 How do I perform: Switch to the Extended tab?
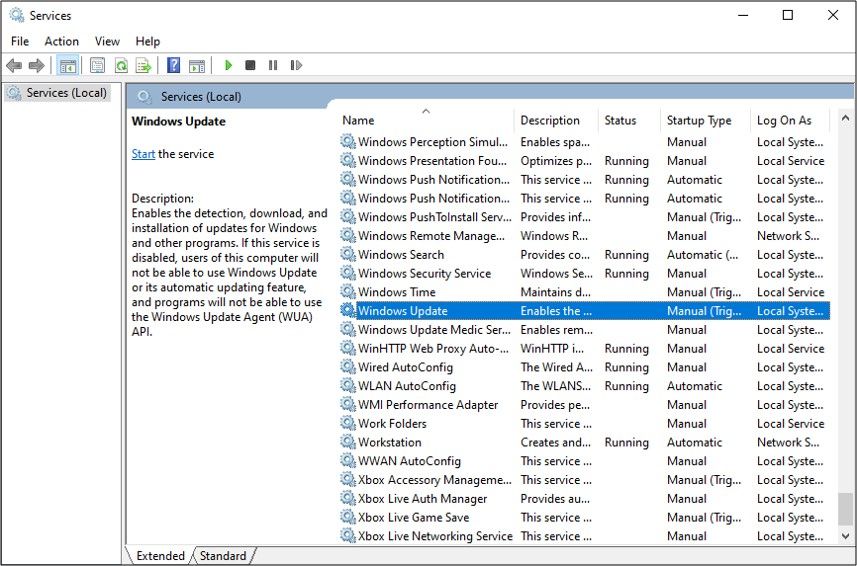(160, 556)
